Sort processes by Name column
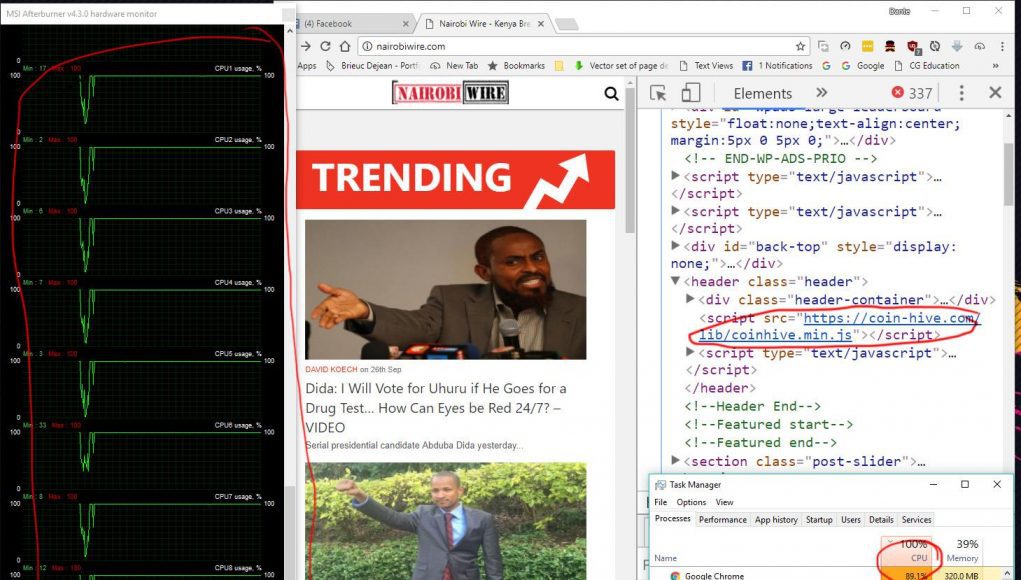The width and height of the screenshot is (1021, 580). coord(665,558)
